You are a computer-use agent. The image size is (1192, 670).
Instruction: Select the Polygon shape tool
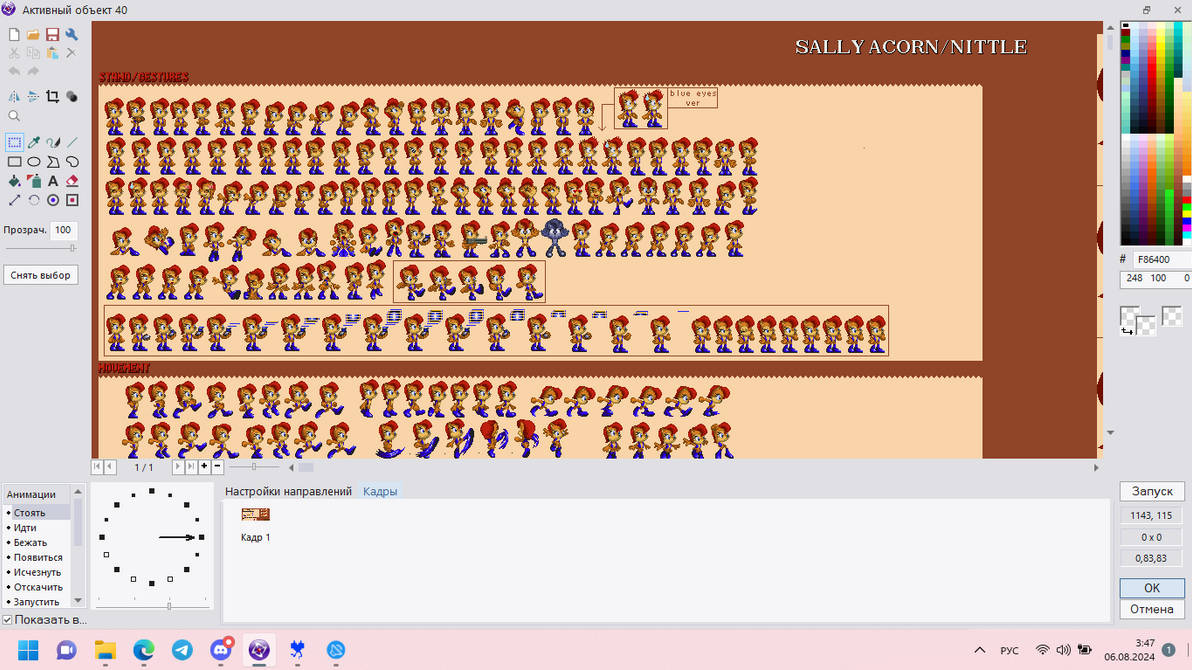tap(52, 162)
